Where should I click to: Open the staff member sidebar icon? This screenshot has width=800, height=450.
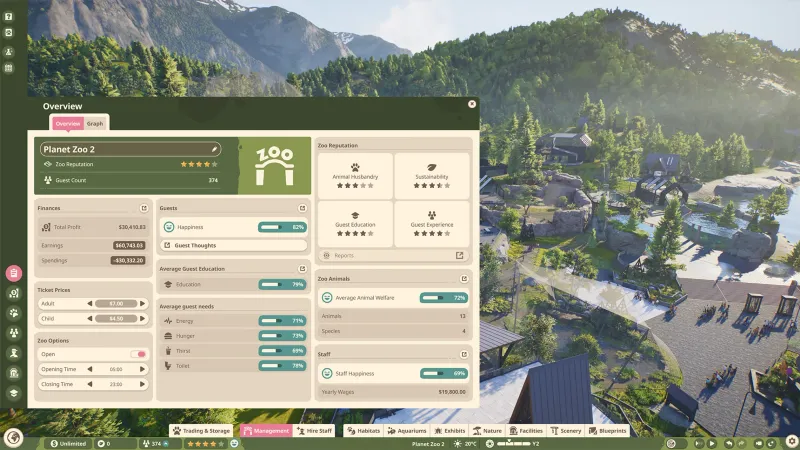[14, 353]
